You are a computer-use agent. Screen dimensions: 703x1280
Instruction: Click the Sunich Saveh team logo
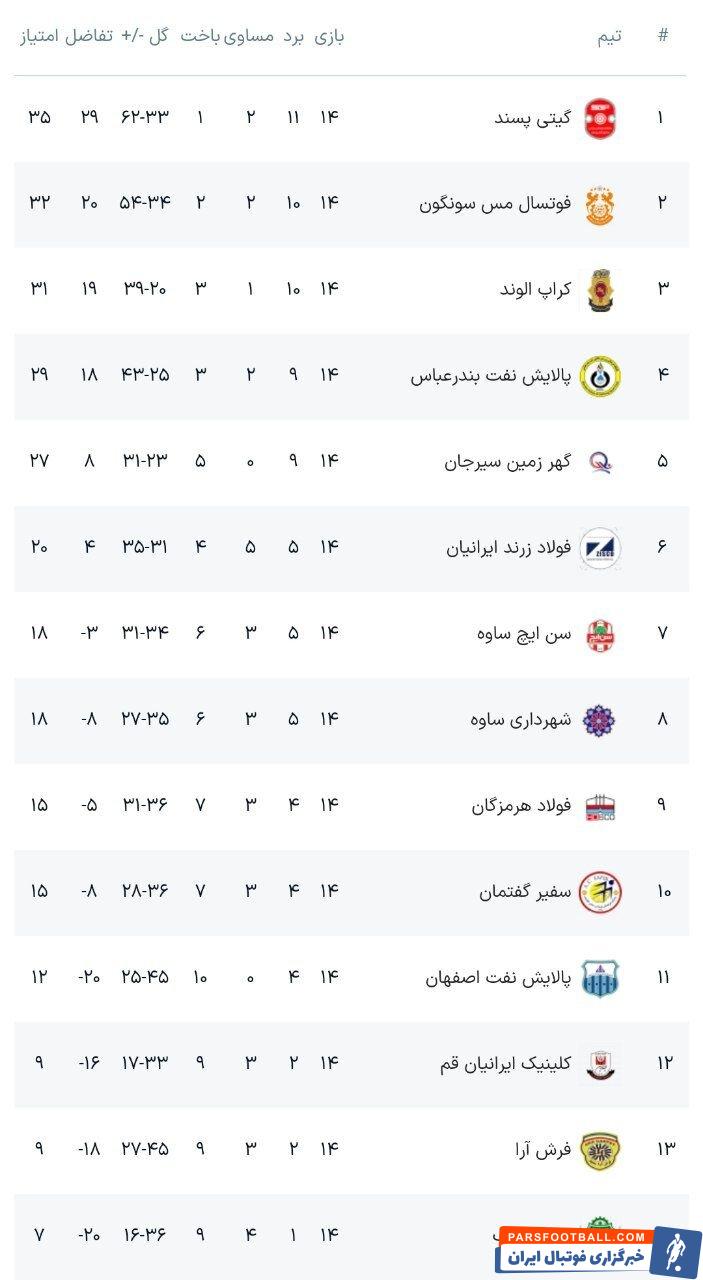coord(599,634)
